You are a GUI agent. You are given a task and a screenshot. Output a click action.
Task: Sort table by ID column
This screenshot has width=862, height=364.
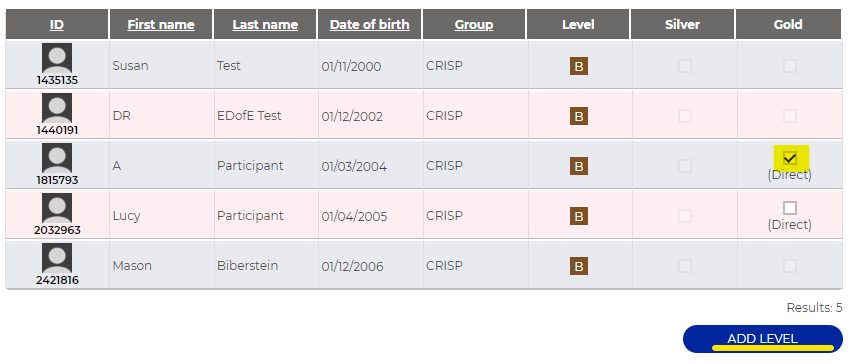click(x=57, y=25)
